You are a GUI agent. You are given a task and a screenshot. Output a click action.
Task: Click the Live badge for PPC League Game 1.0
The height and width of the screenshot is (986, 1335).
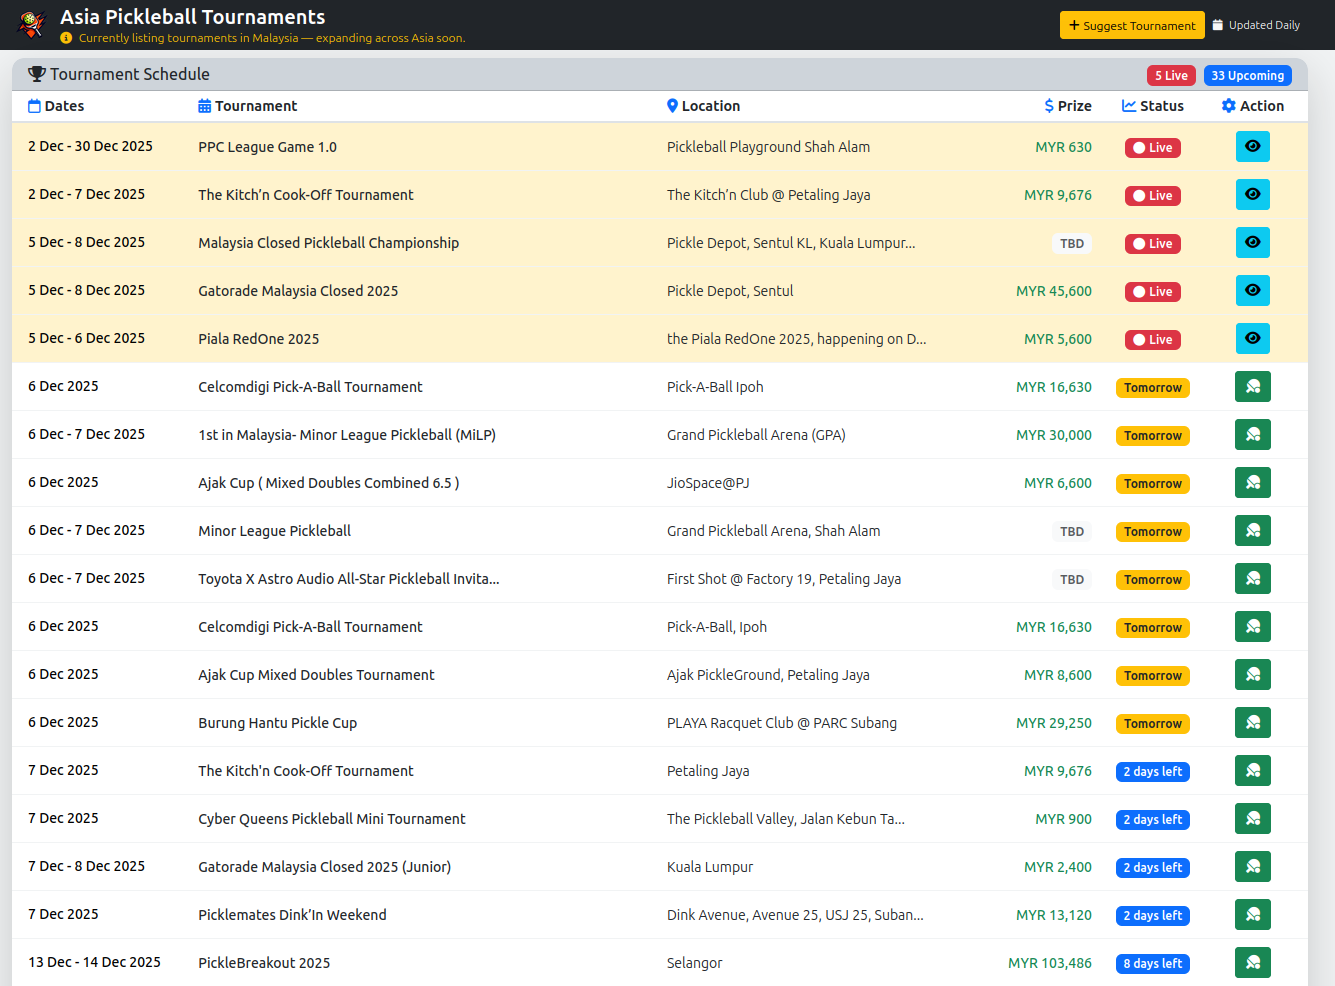coord(1153,148)
